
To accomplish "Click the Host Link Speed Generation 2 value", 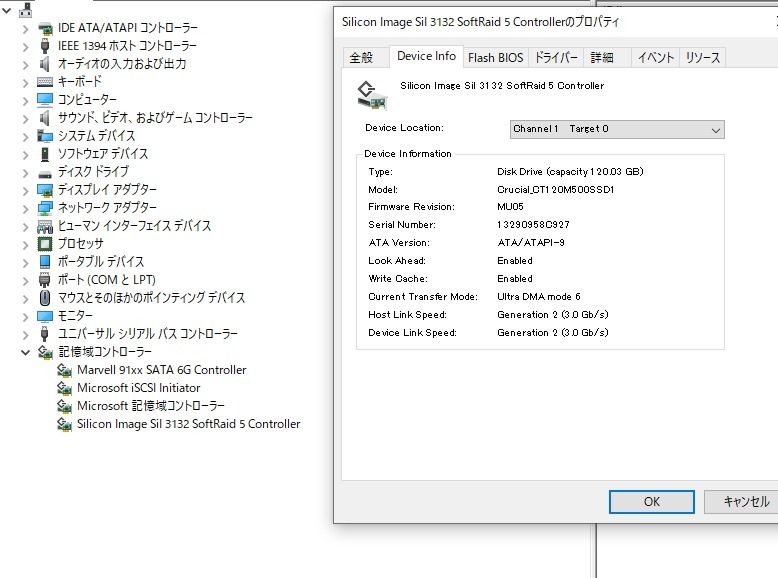I will (553, 315).
